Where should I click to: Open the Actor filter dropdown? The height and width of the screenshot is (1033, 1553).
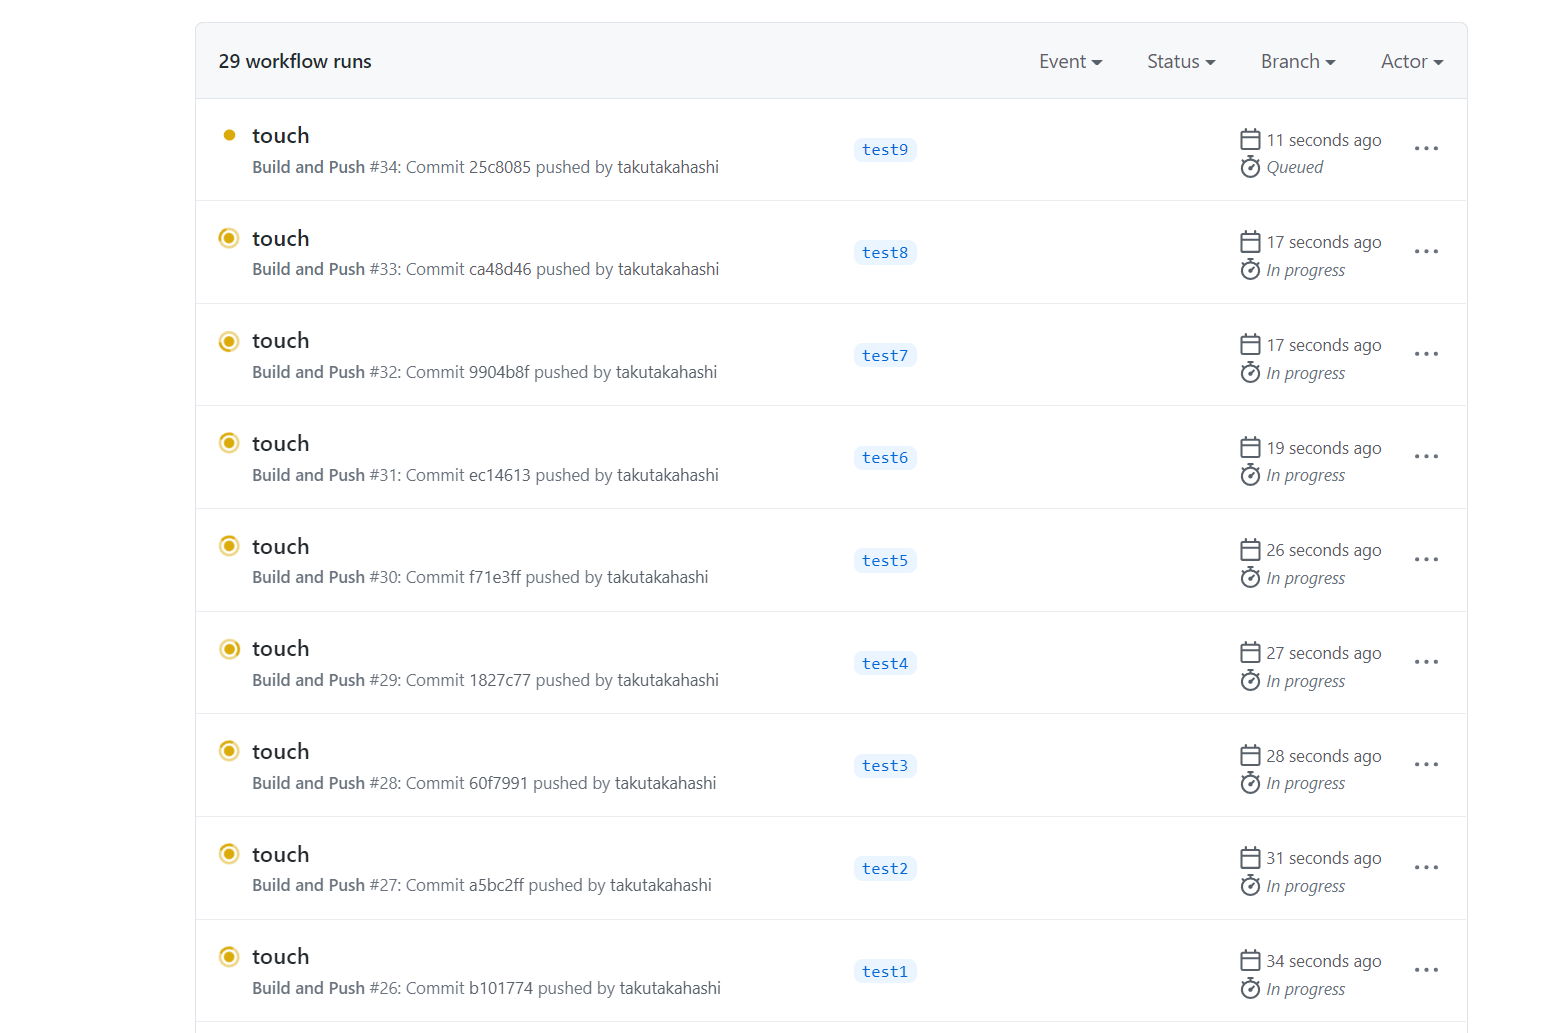tap(1412, 62)
